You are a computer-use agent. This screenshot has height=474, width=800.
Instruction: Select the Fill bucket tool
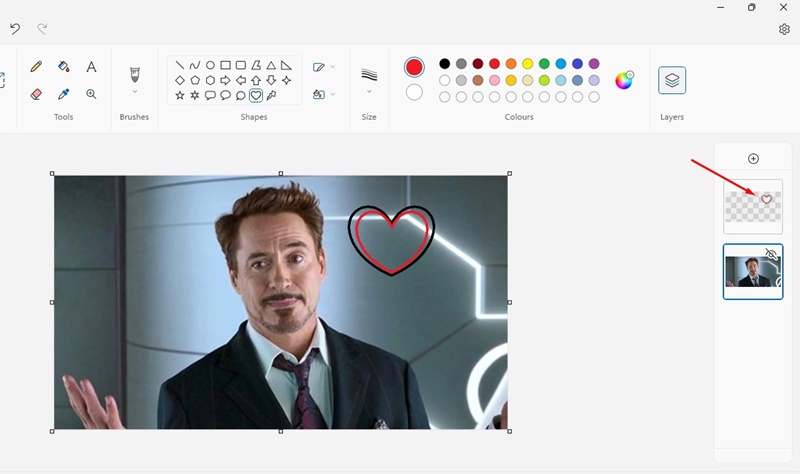(63, 66)
